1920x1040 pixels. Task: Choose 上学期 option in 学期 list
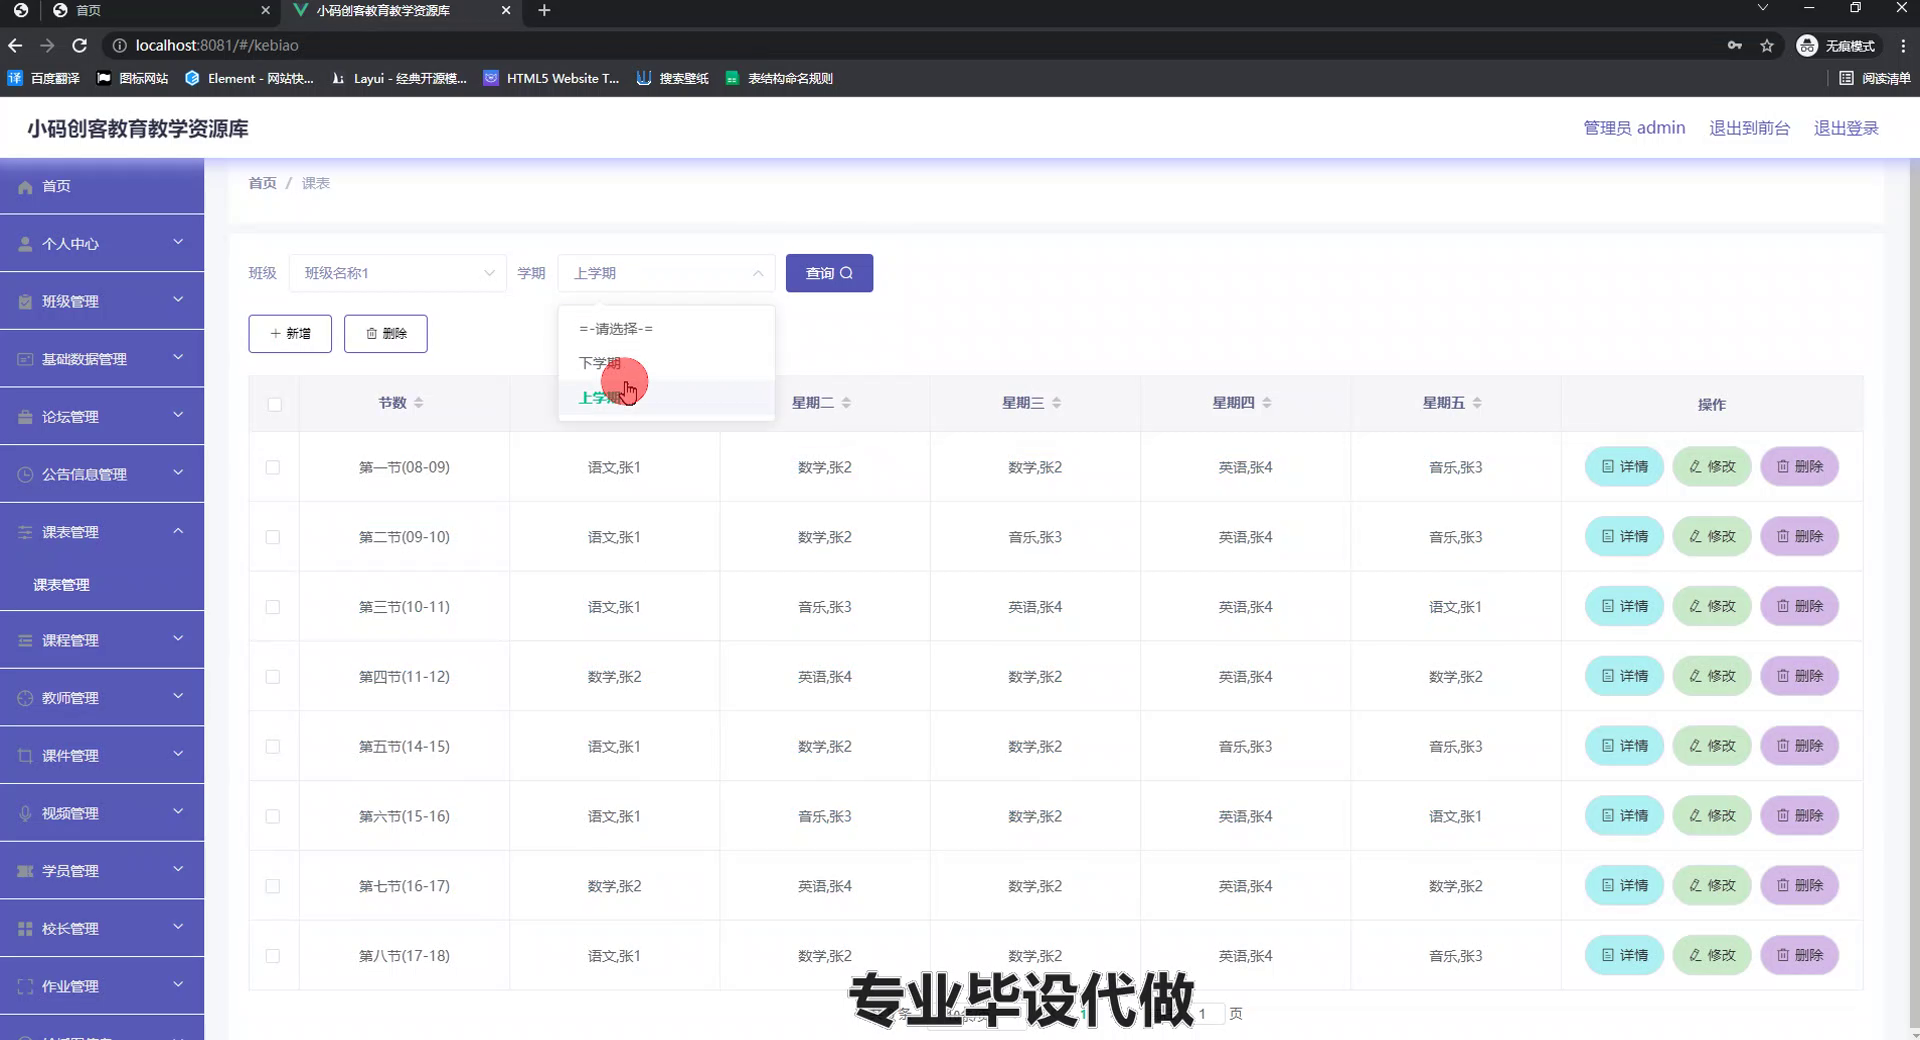tap(666, 398)
